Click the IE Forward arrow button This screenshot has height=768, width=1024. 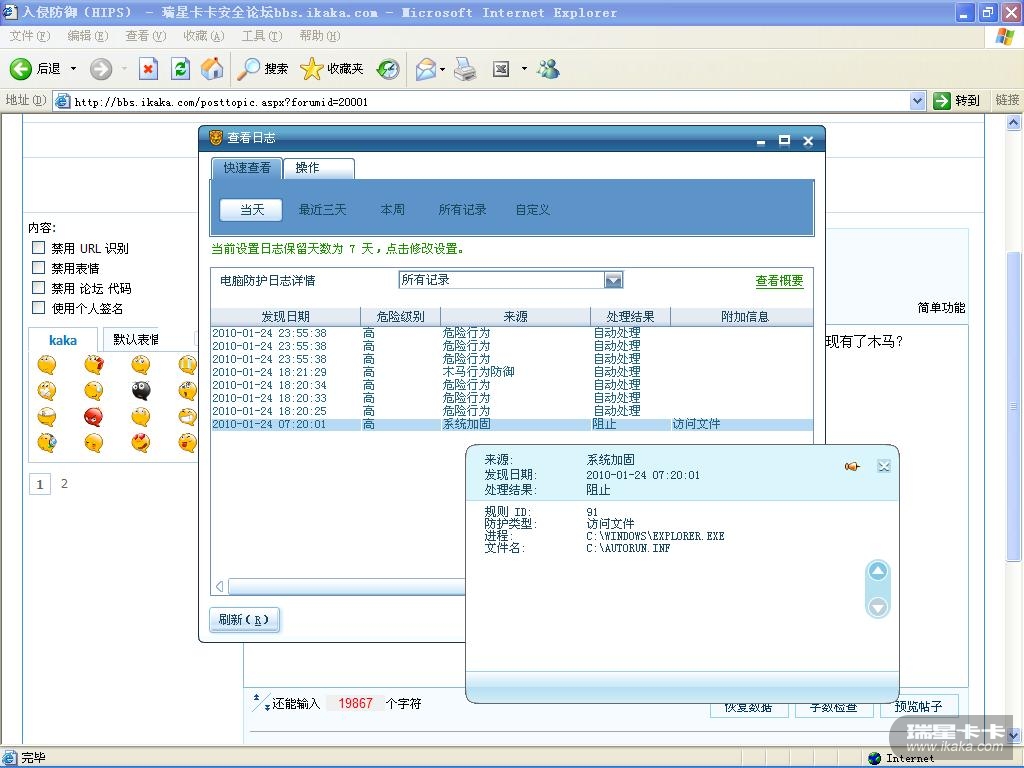[x=101, y=69]
